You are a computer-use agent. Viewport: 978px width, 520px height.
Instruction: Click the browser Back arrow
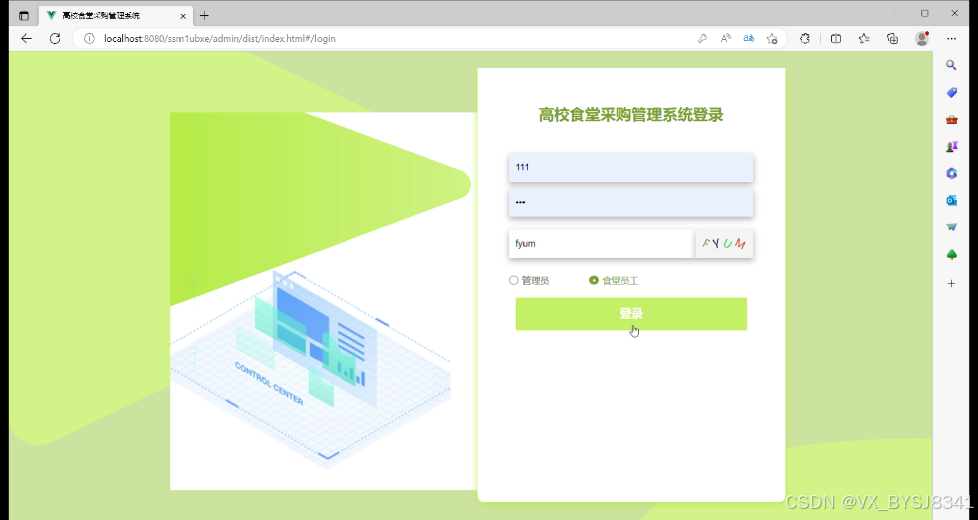point(26,39)
